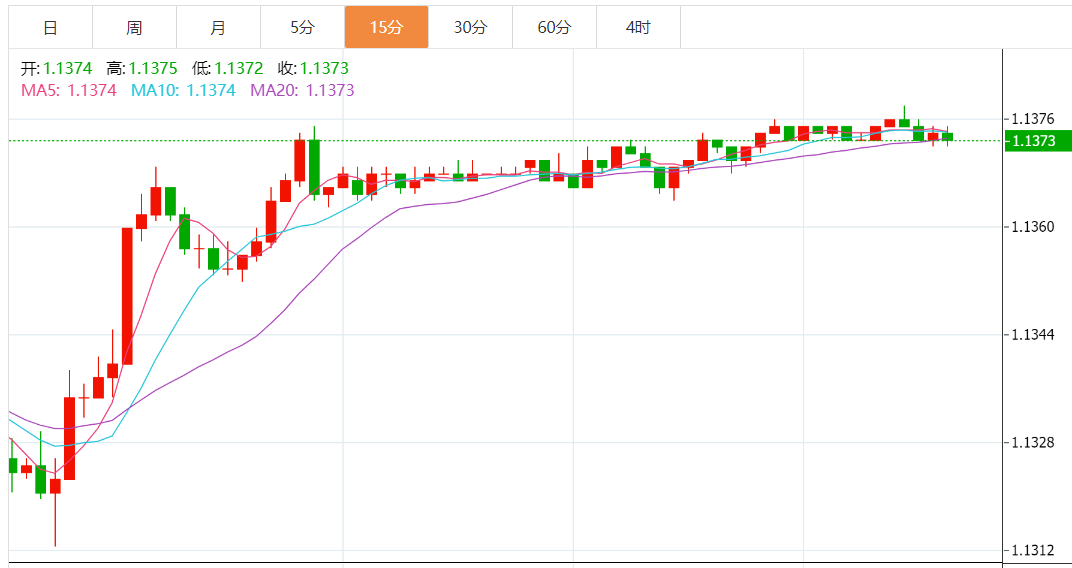Click the tallest red candlestick on chart
Screen dimensions: 1072x568
coord(127,295)
